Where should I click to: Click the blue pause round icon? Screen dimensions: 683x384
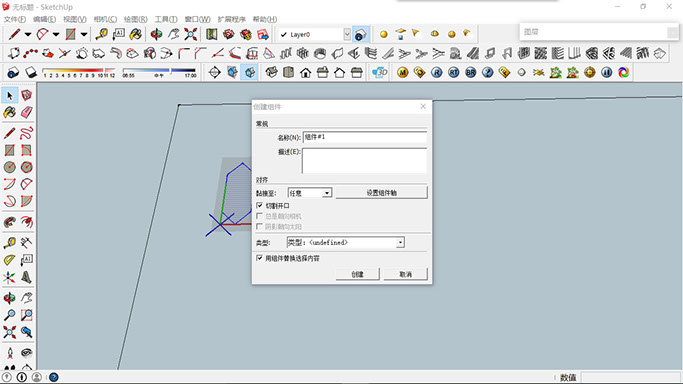[x=606, y=72]
